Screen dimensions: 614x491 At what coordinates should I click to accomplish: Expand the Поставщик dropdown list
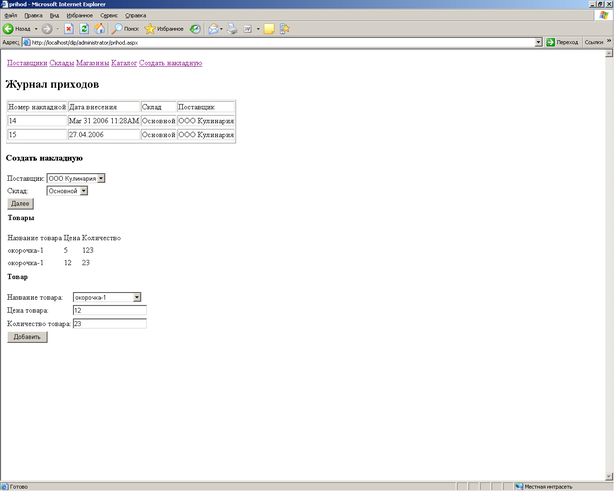(101, 178)
